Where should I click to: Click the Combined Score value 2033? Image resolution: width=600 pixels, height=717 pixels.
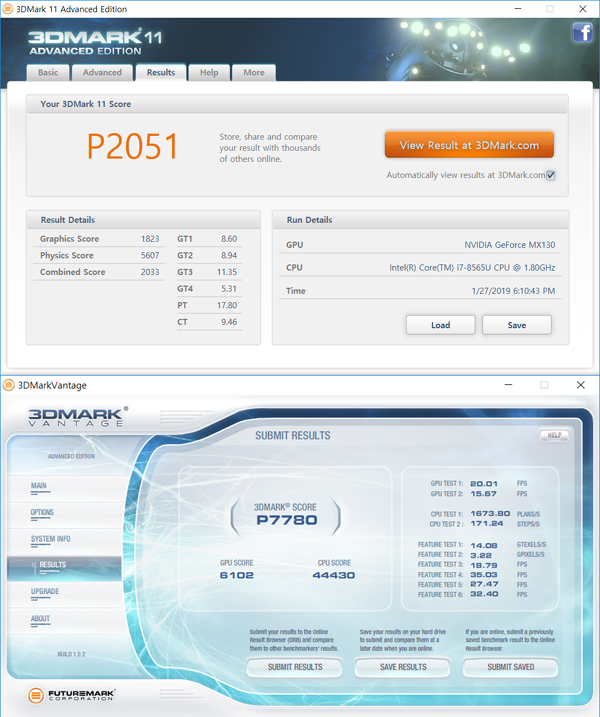[150, 272]
